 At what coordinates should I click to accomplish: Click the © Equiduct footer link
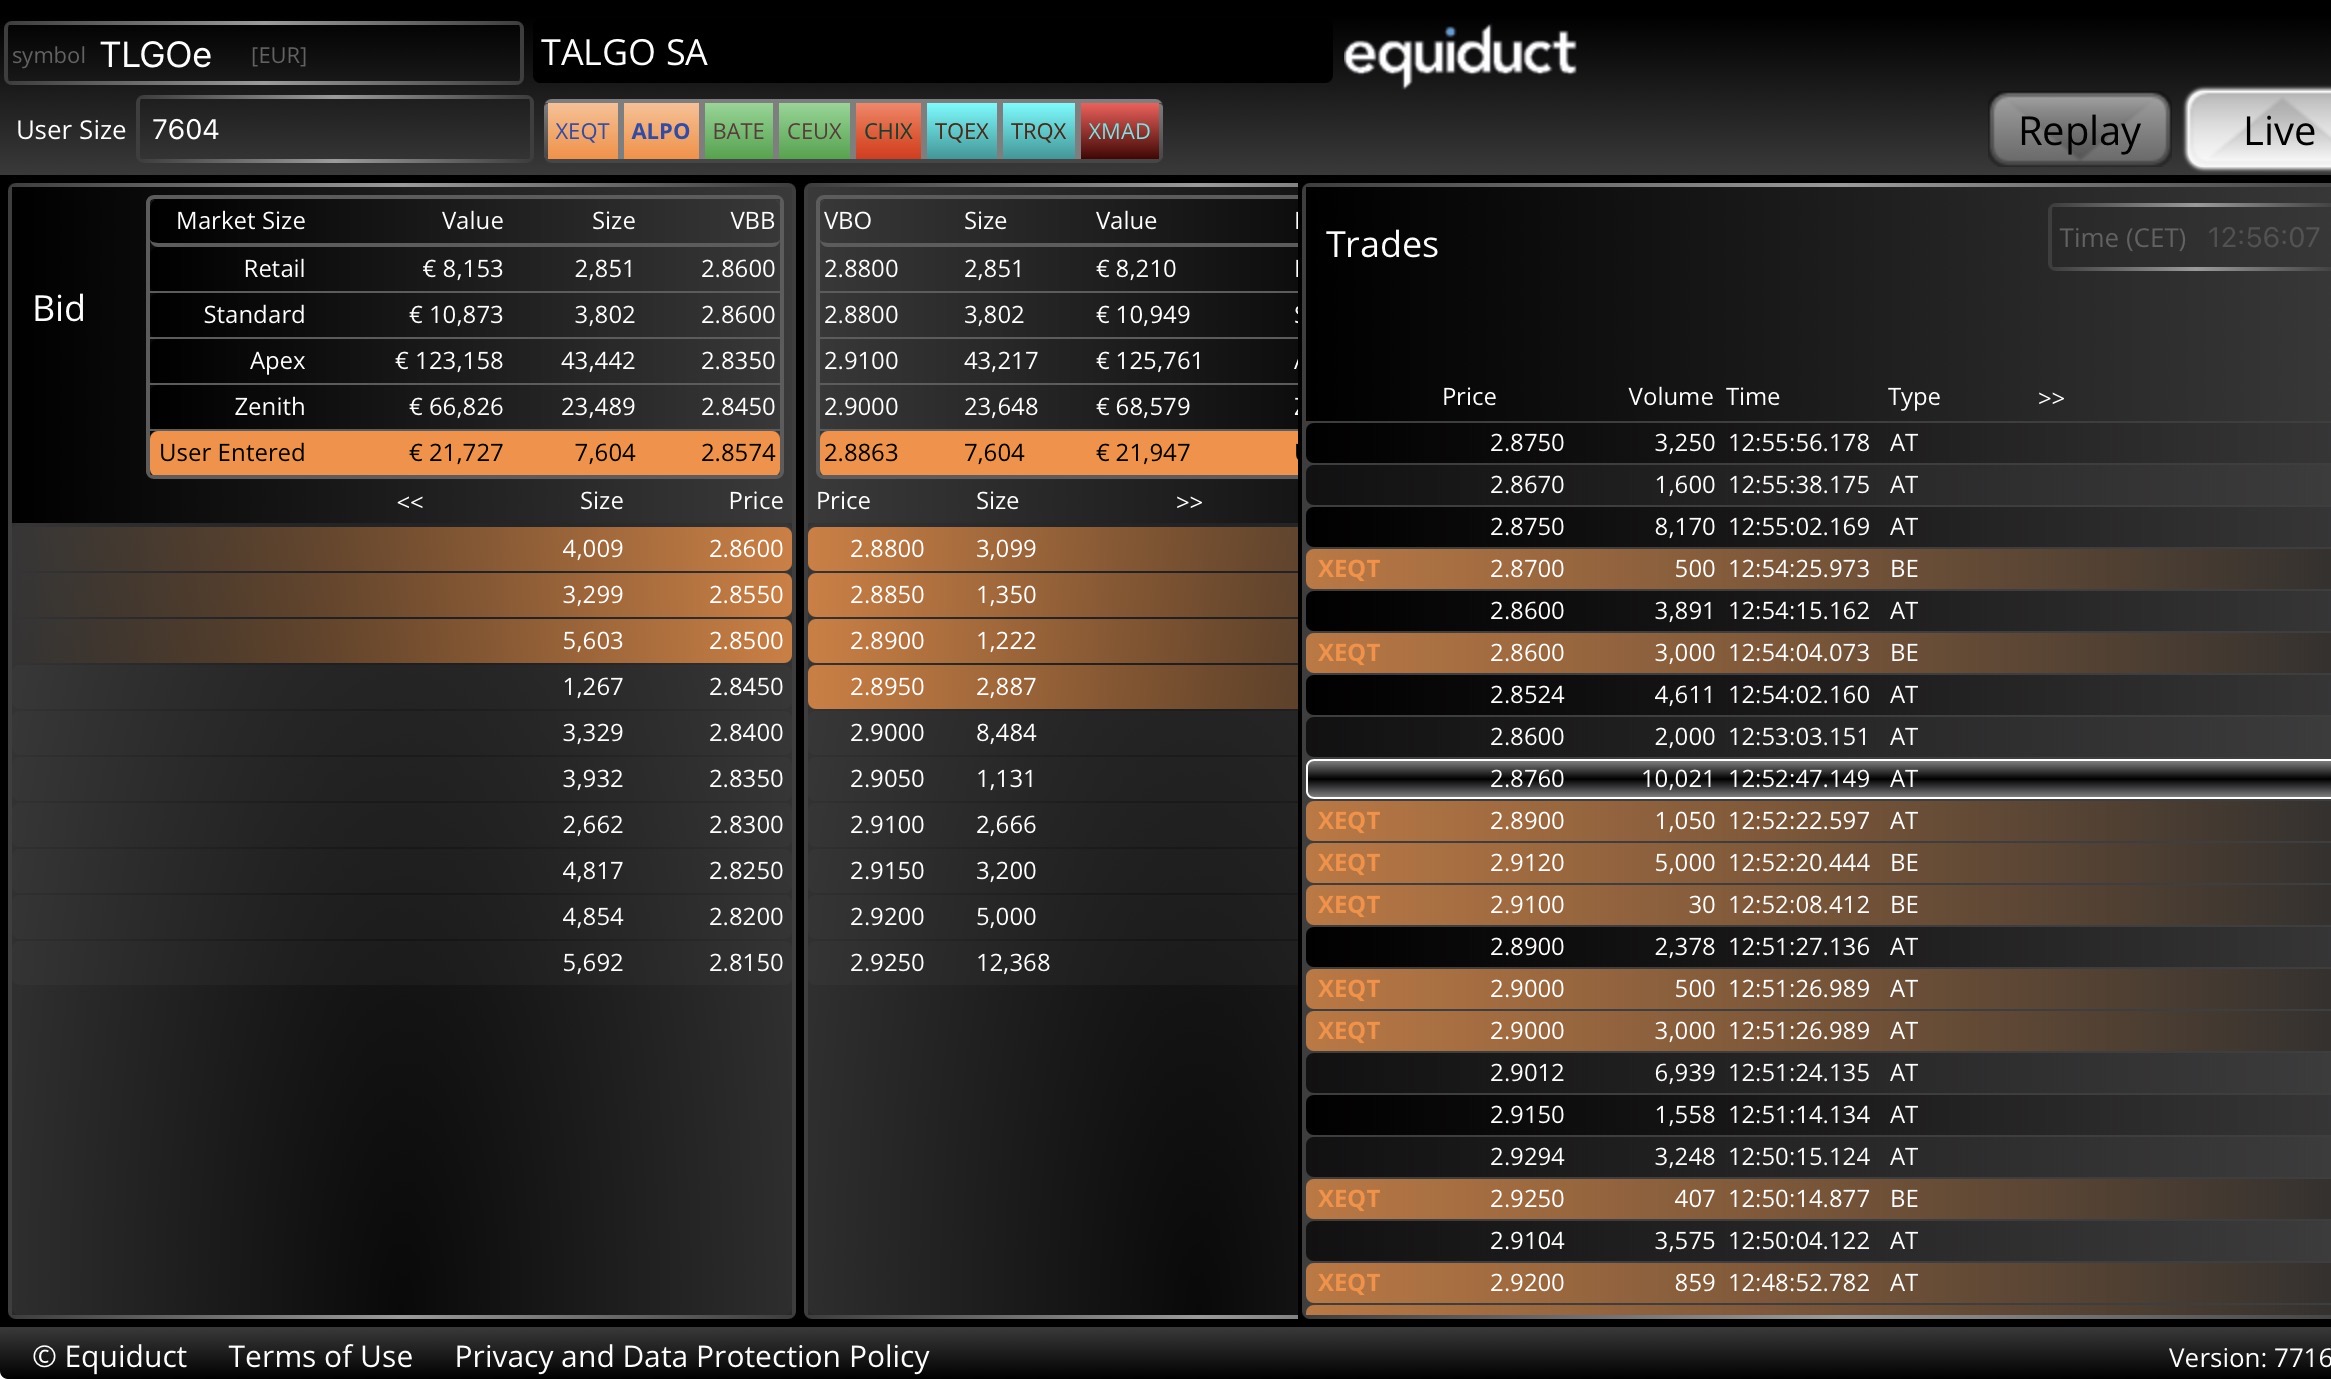click(x=110, y=1356)
